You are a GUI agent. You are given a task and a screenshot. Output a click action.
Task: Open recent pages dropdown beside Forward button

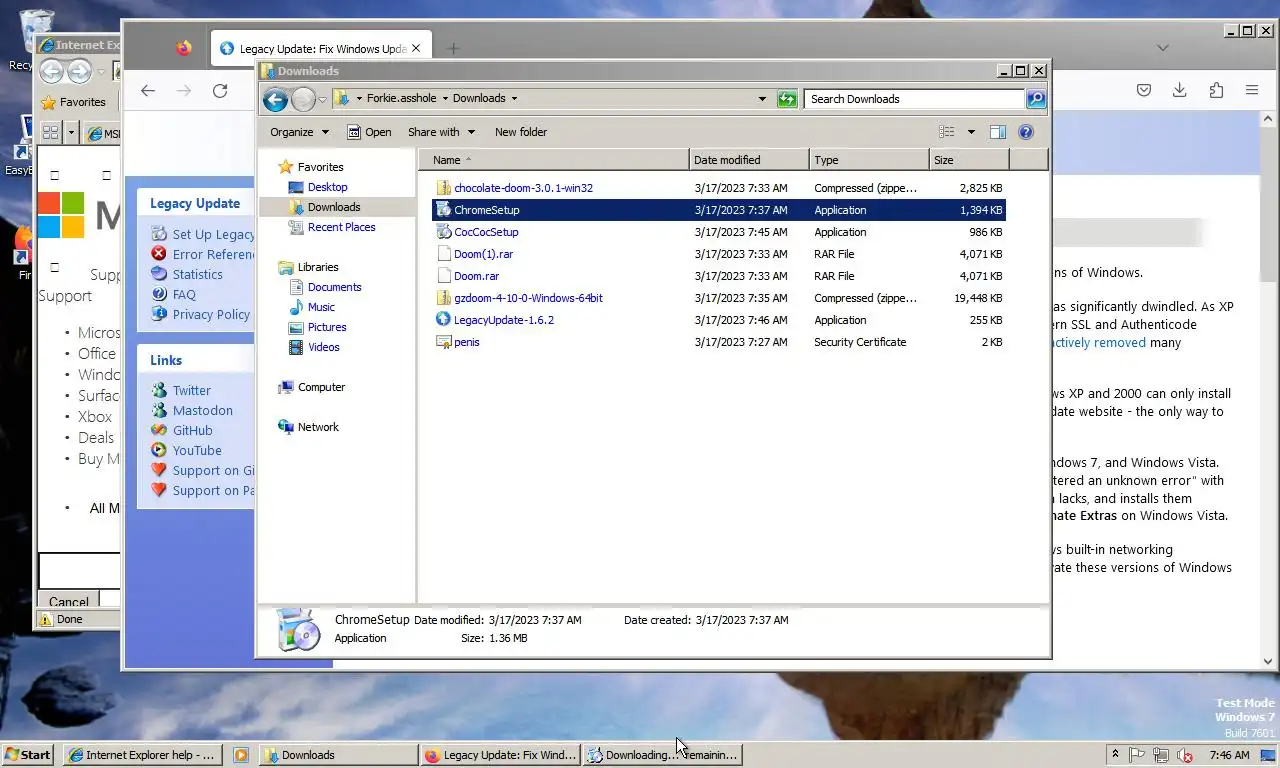pyautogui.click(x=322, y=100)
